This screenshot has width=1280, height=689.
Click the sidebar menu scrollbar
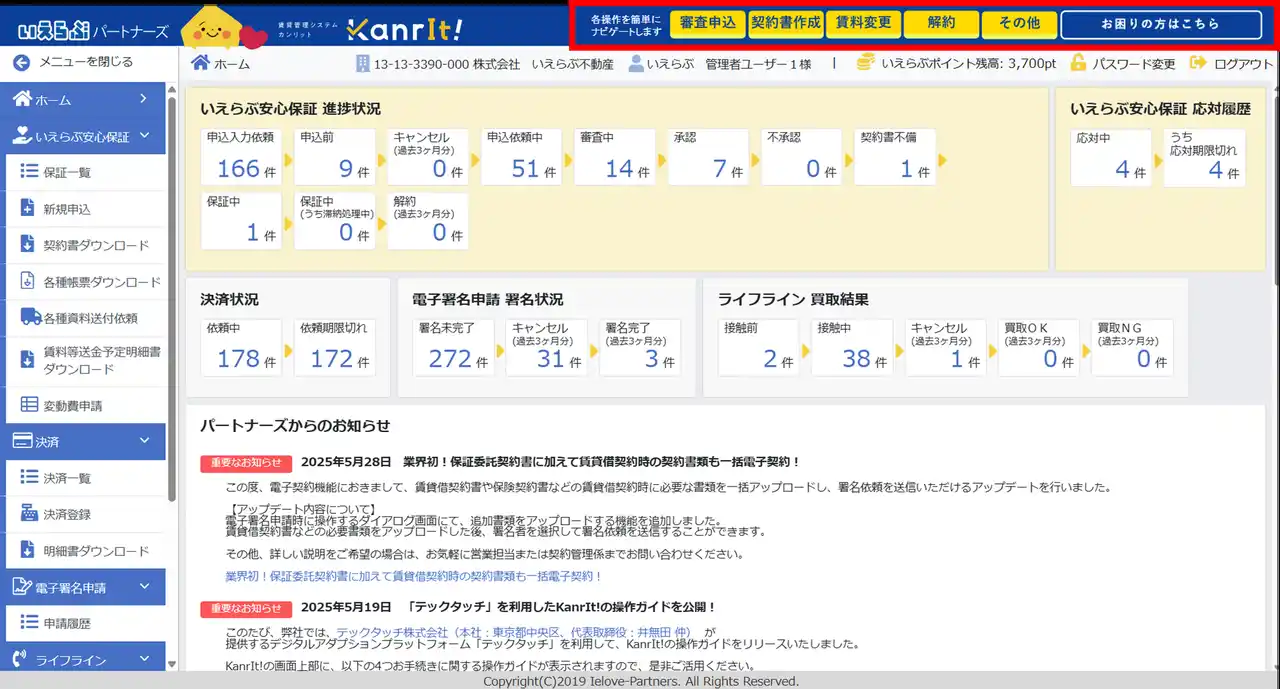[x=172, y=300]
